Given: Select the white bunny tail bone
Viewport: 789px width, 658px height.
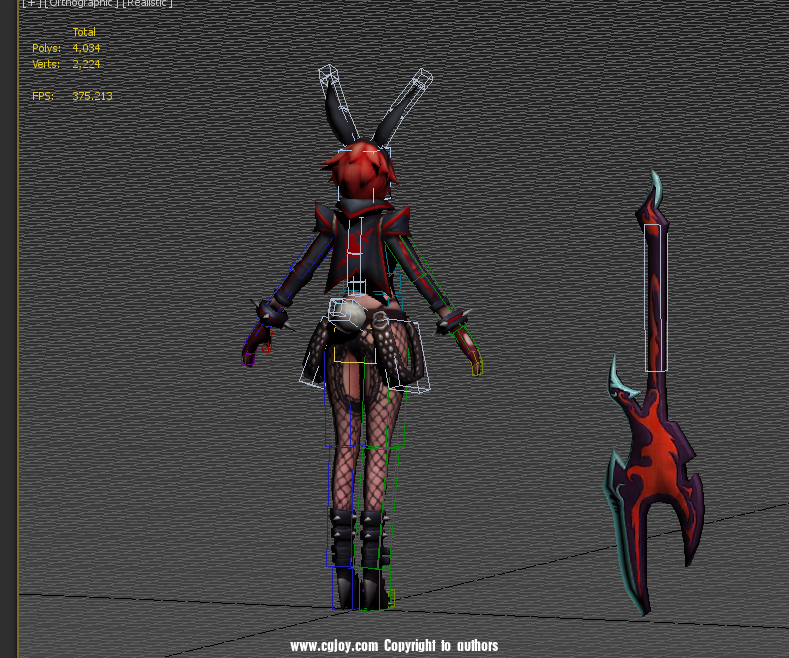Looking at the screenshot, I should [349, 315].
